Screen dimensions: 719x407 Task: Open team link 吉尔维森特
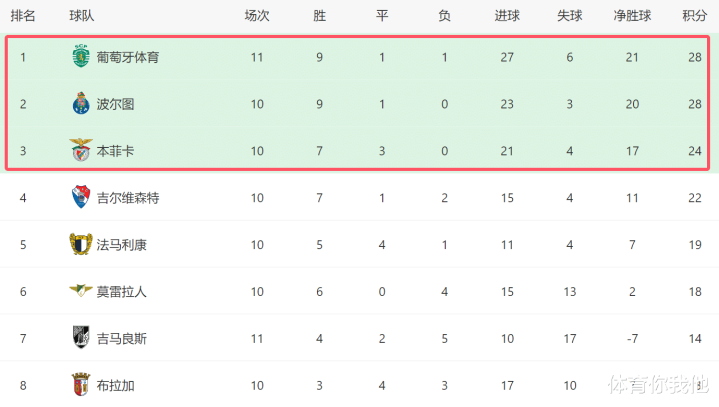[127, 198]
